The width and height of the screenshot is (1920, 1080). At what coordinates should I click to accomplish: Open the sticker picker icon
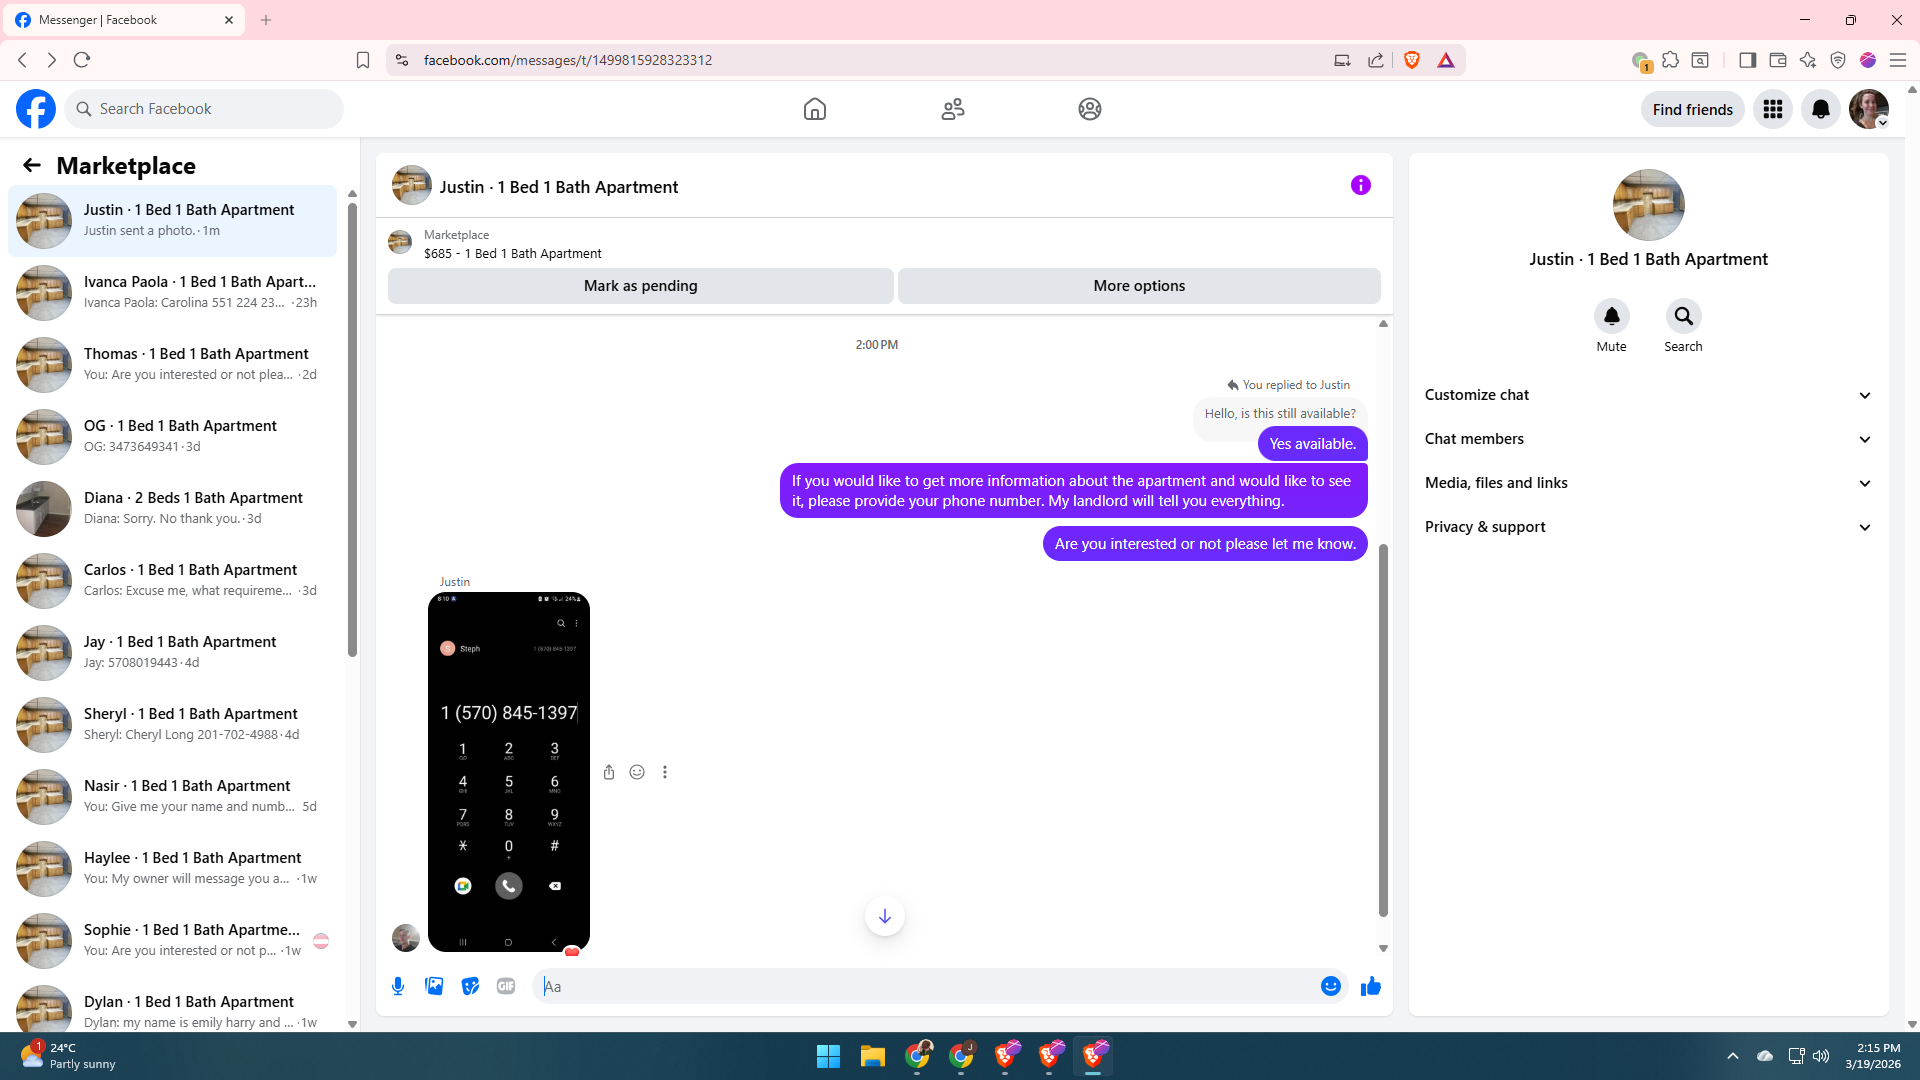[x=470, y=986]
